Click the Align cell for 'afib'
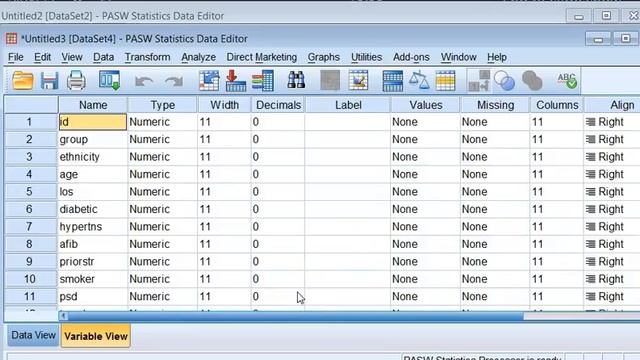Image resolution: width=640 pixels, height=360 pixels. pyautogui.click(x=612, y=244)
